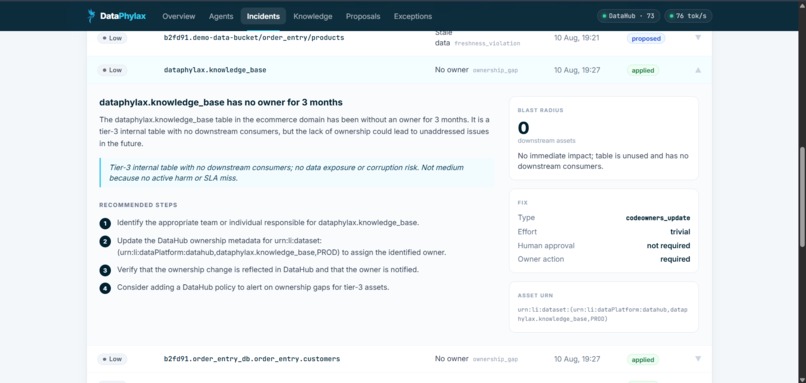Click Owner action 'required' value
The image size is (806, 383).
[675, 260]
